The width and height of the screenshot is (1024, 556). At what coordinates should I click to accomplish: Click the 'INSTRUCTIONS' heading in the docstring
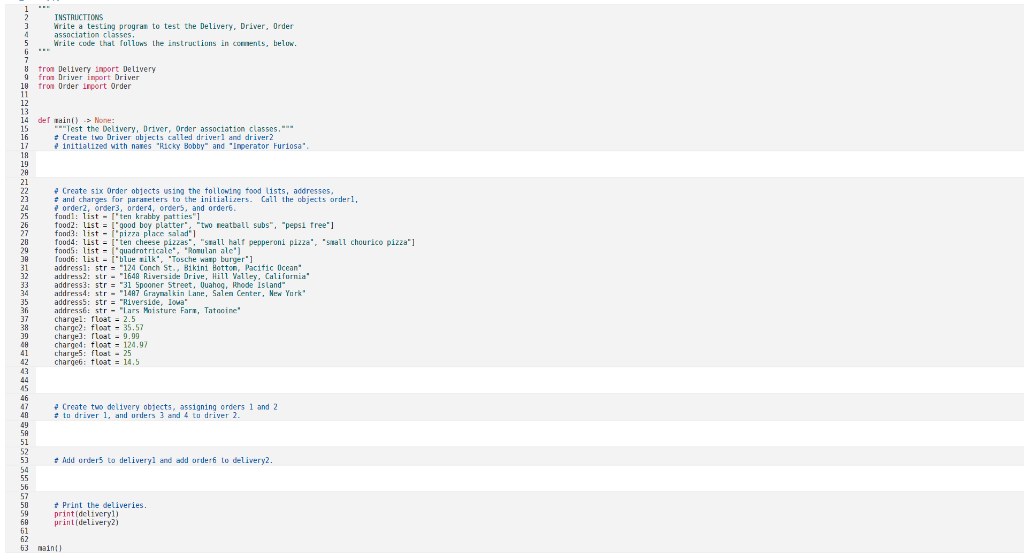78,18
